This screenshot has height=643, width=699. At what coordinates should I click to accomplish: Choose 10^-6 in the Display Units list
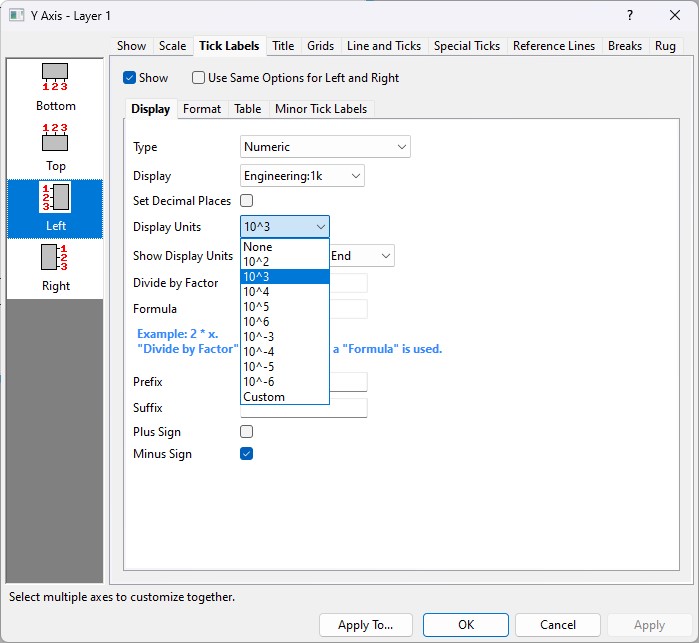[x=285, y=382]
